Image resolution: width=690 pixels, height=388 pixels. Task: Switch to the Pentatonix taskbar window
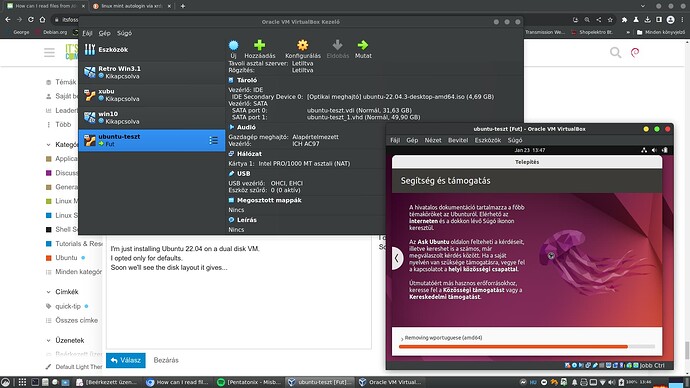click(249, 382)
